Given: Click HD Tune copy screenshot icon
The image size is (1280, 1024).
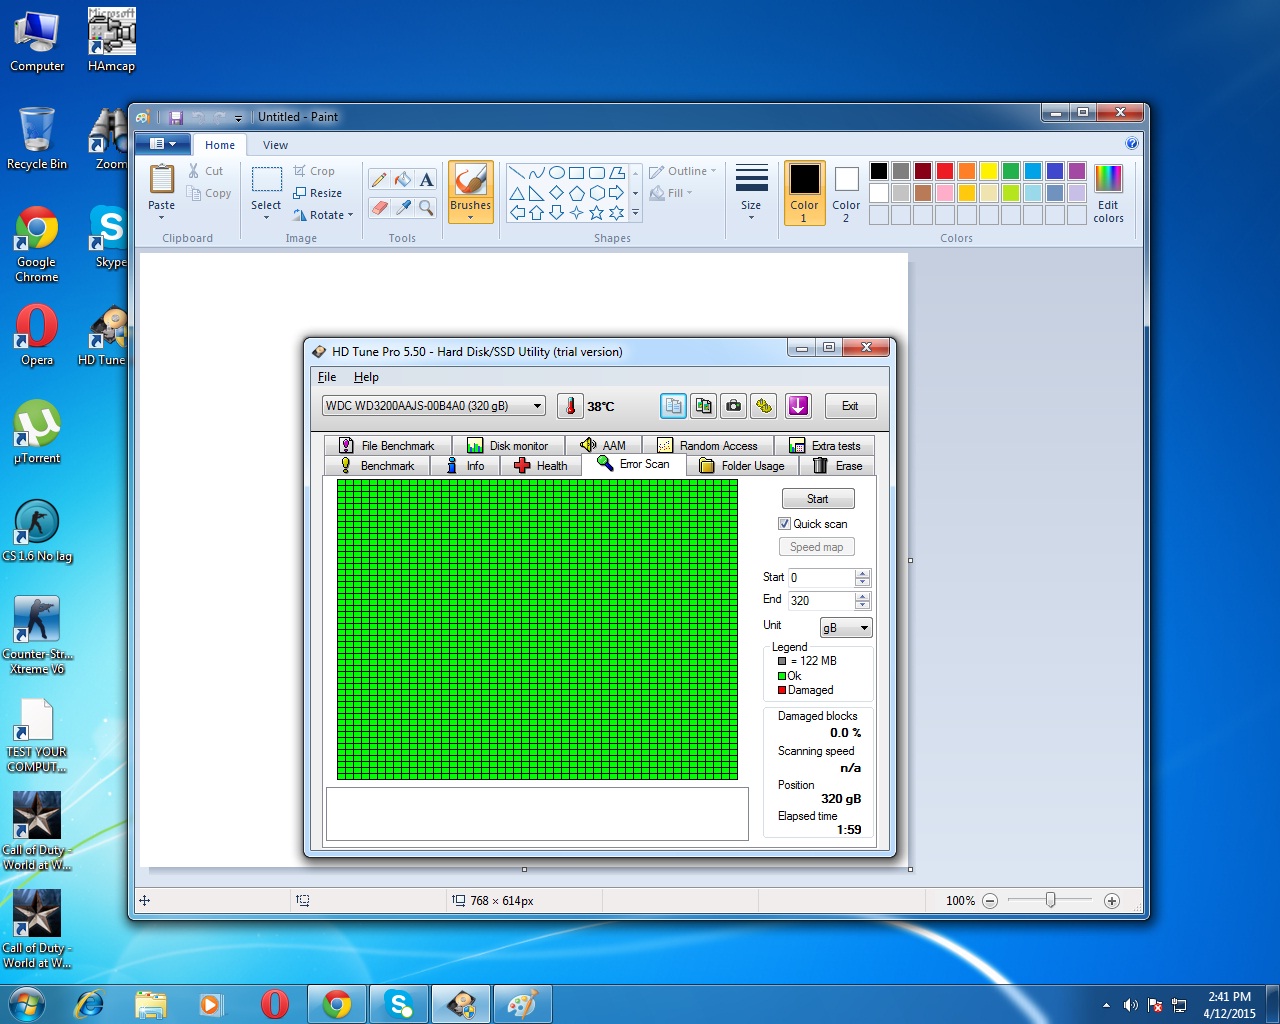Looking at the screenshot, I should pyautogui.click(x=704, y=406).
